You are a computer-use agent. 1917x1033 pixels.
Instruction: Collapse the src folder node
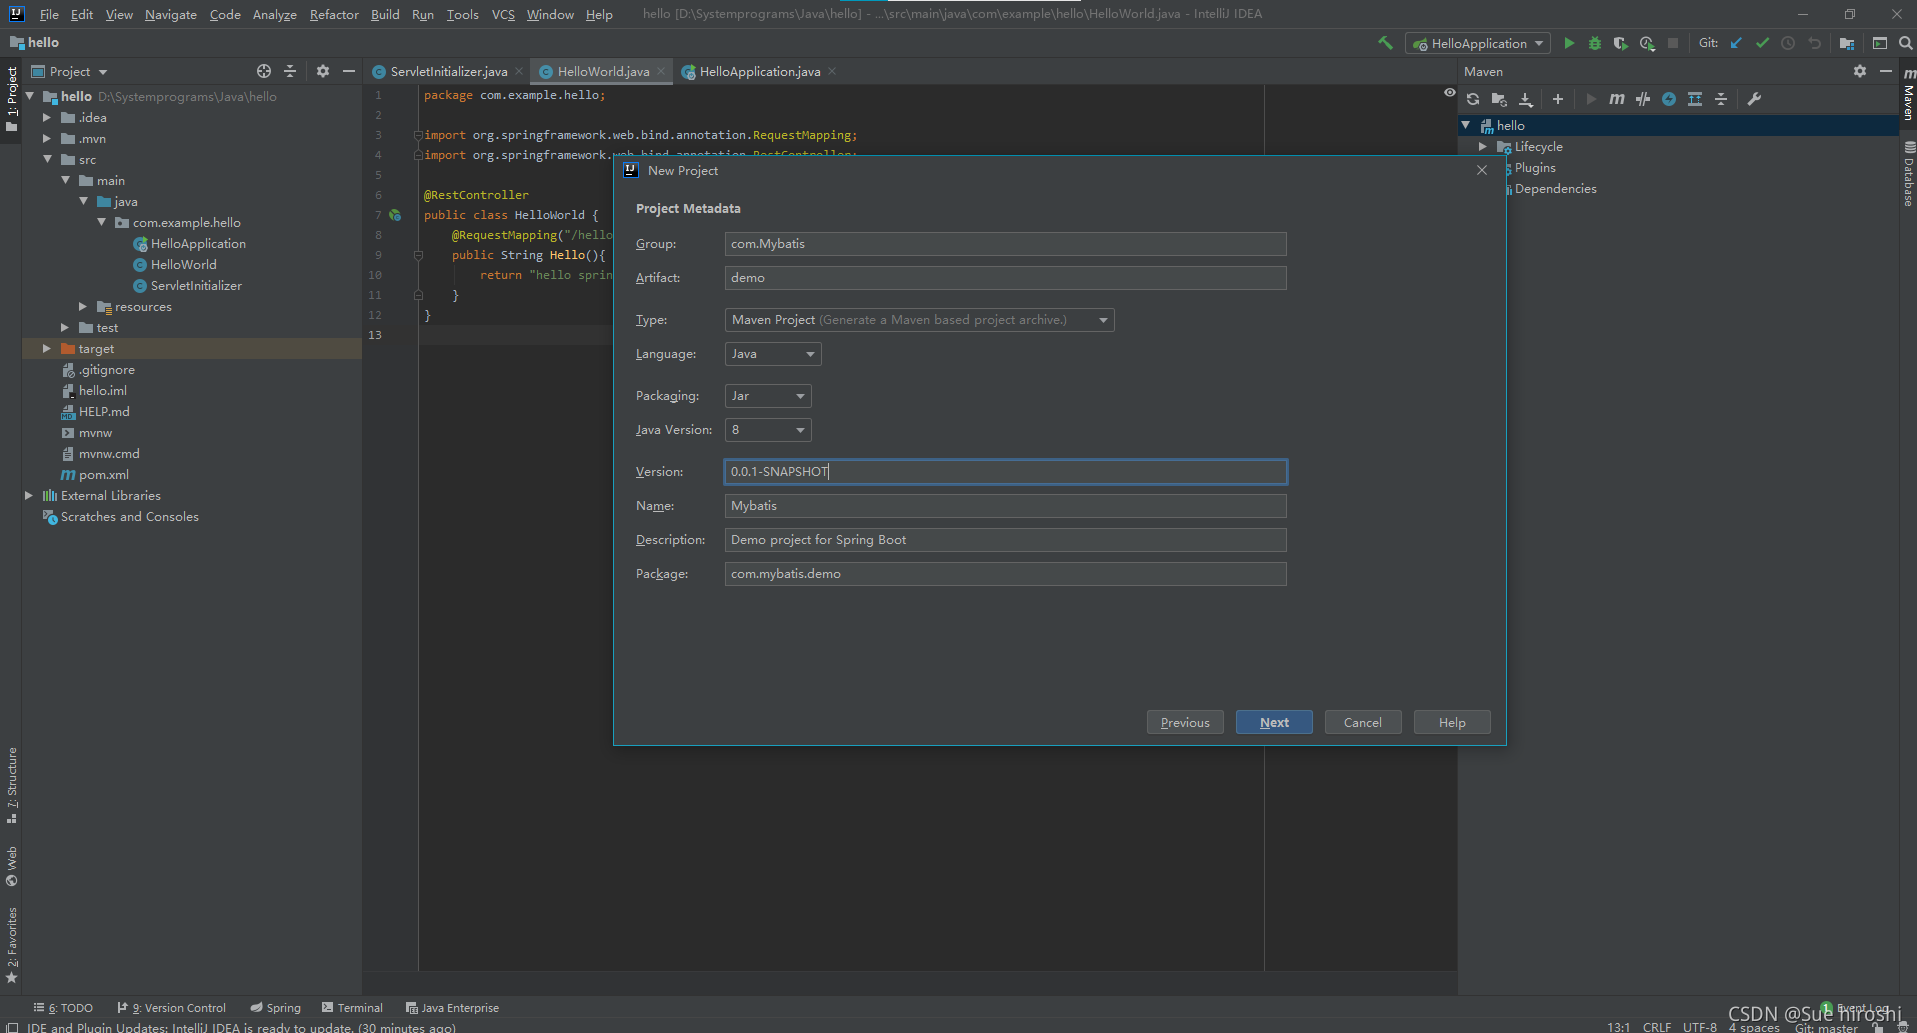tap(47, 160)
